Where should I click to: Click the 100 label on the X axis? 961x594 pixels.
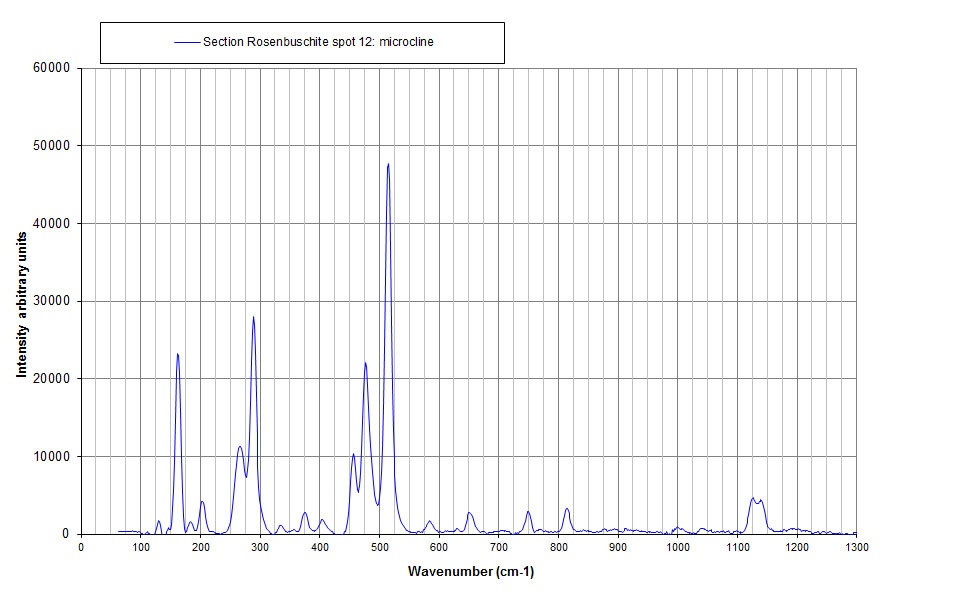coord(140,547)
